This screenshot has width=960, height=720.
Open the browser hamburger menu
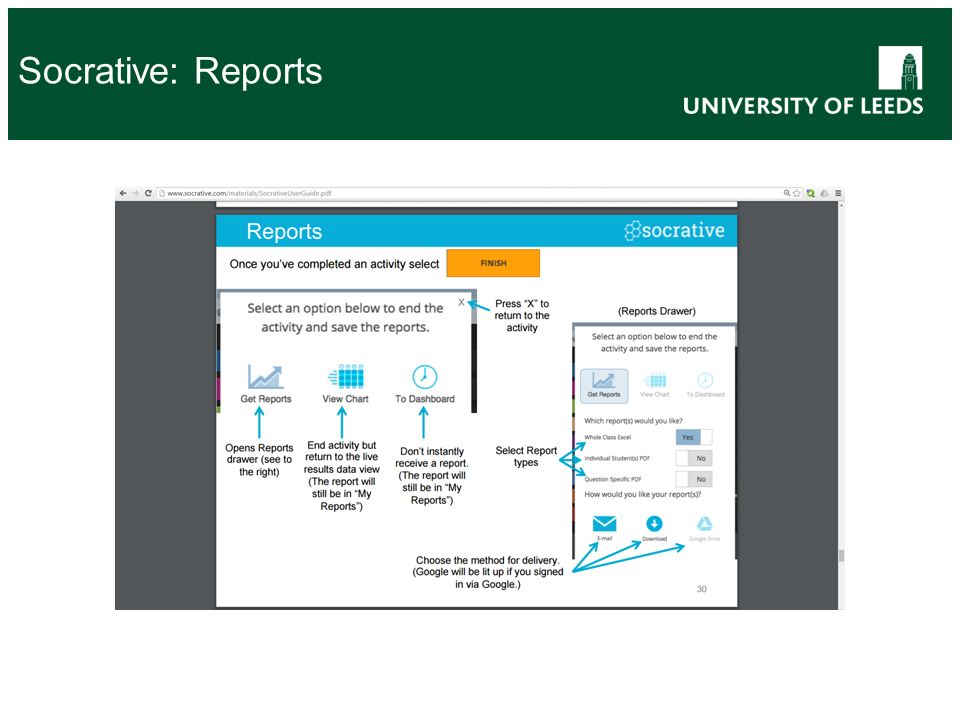[x=838, y=193]
